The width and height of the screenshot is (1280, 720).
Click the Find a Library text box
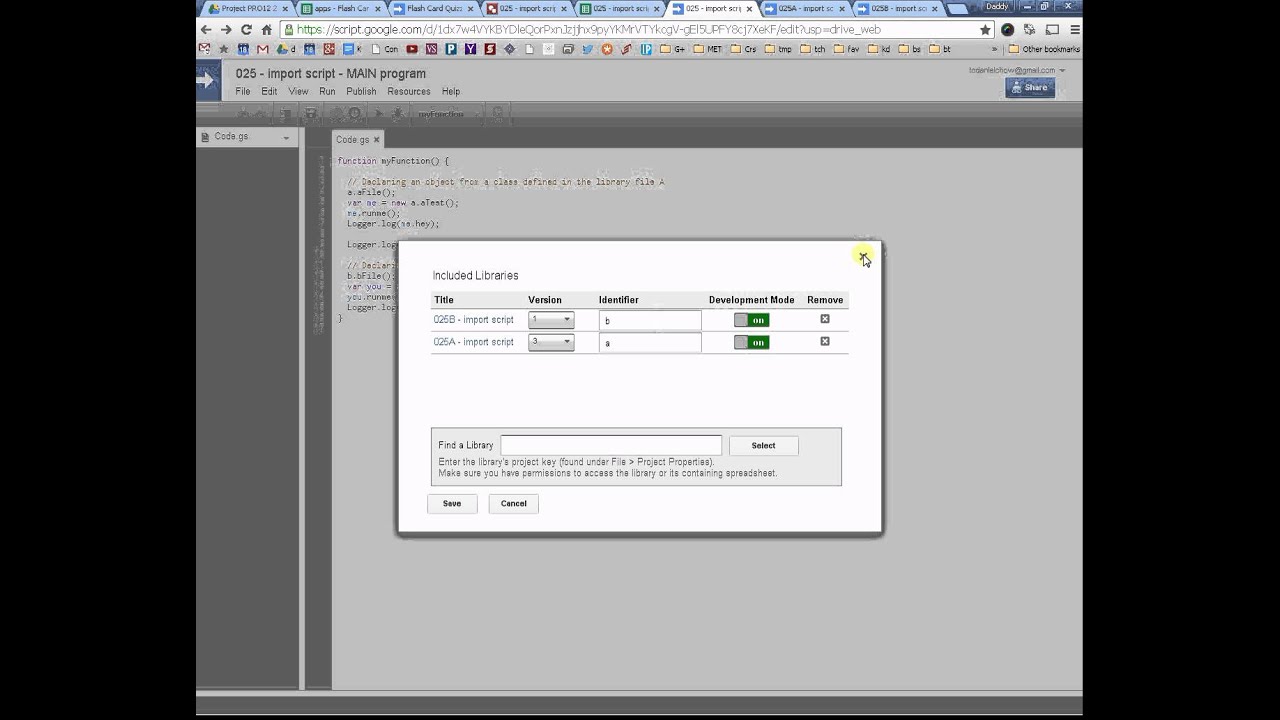611,445
